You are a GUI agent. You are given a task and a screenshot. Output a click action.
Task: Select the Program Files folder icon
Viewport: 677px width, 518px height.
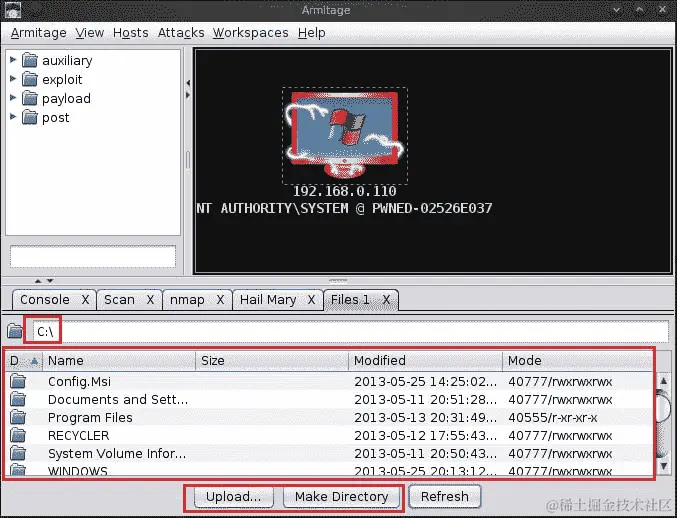(x=18, y=418)
